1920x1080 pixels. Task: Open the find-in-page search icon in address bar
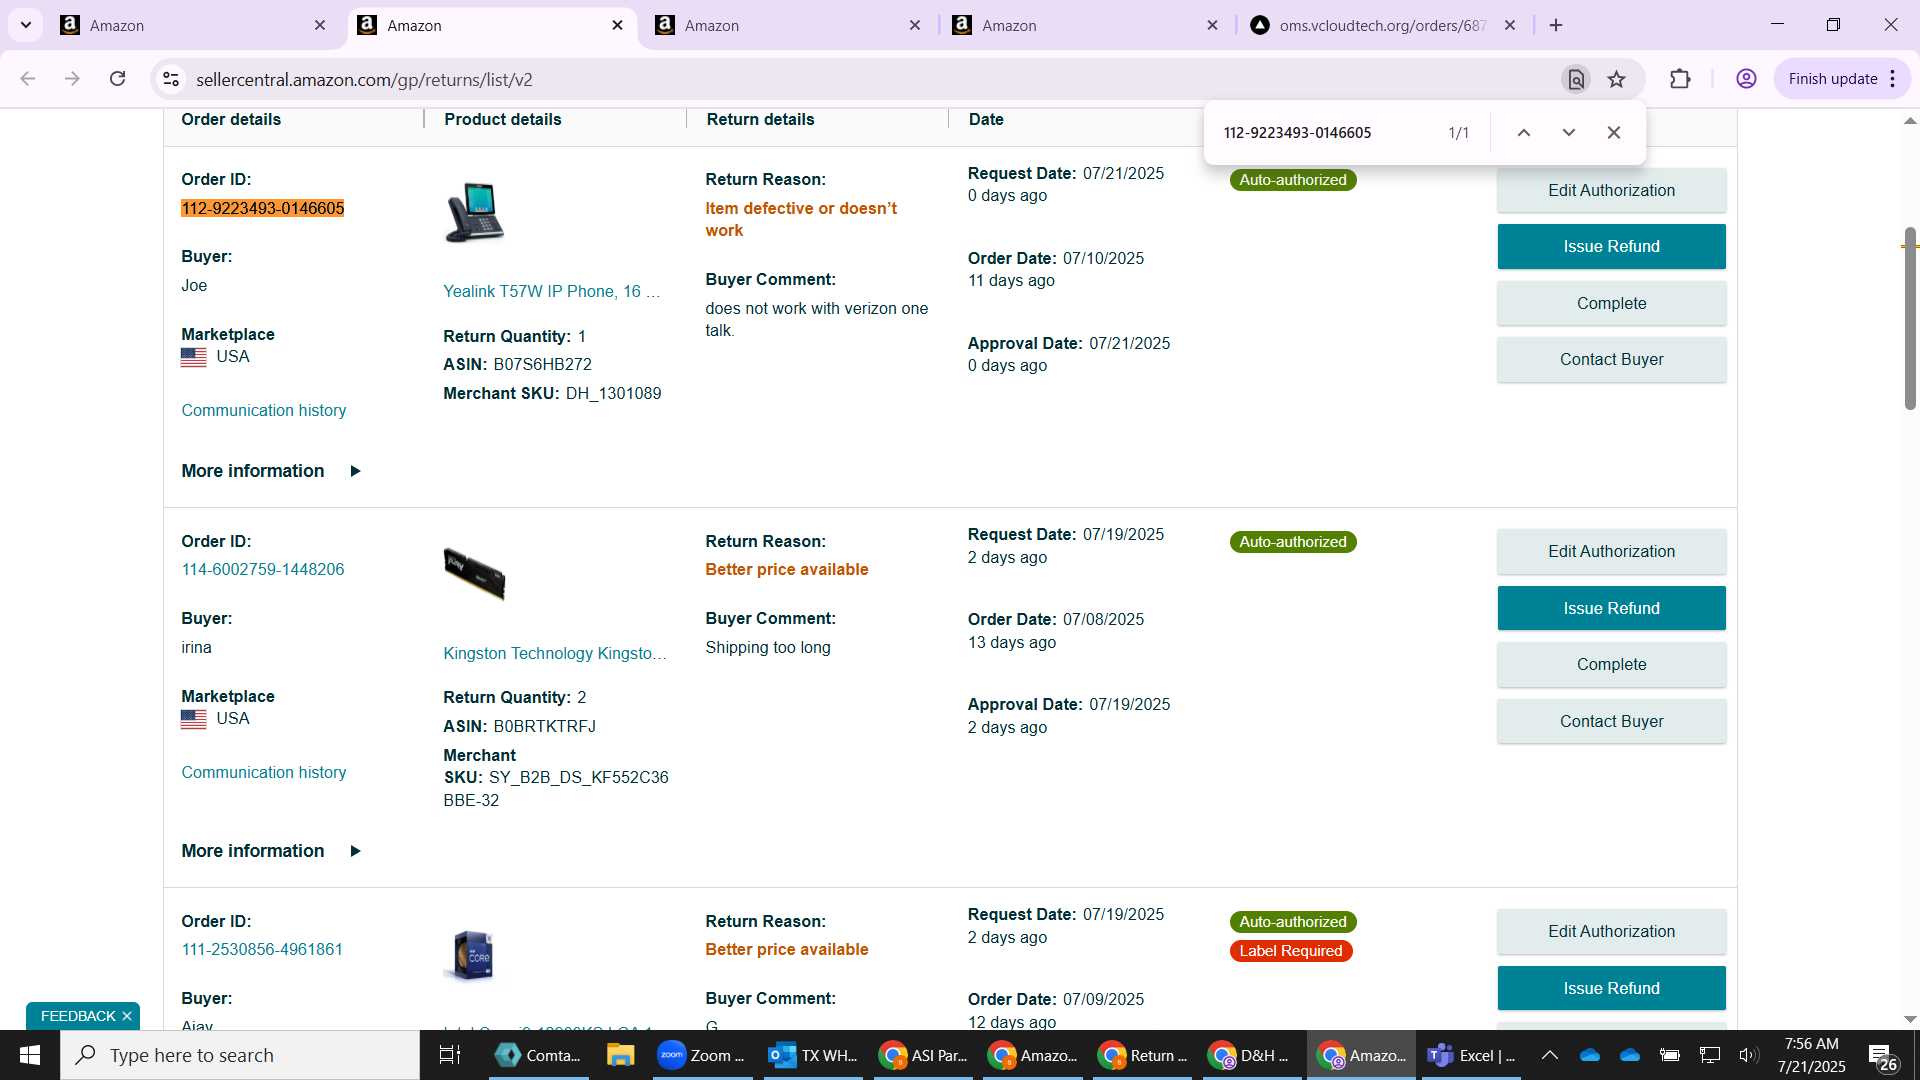click(1576, 79)
